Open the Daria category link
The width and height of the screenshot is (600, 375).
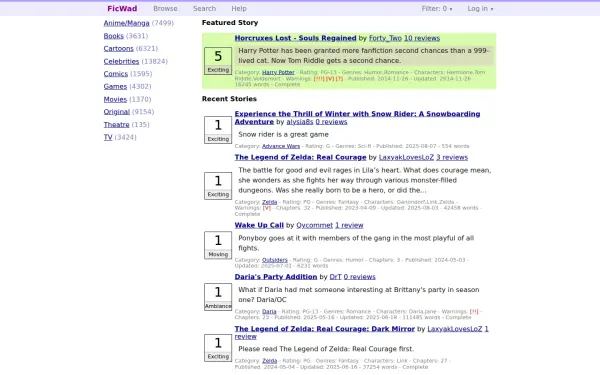tap(269, 312)
